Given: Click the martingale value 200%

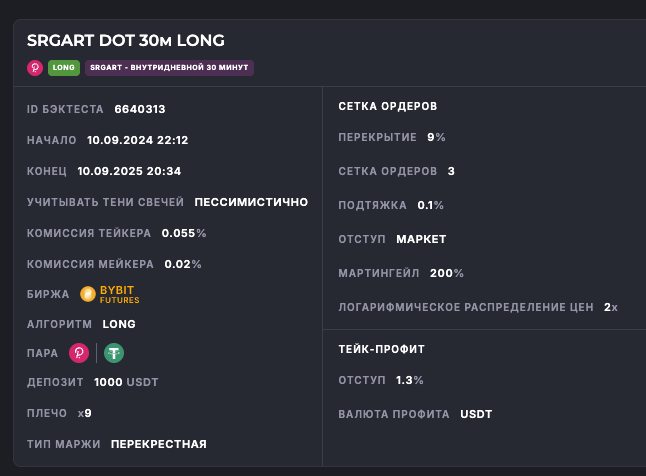Looking at the screenshot, I should pyautogui.click(x=446, y=273).
